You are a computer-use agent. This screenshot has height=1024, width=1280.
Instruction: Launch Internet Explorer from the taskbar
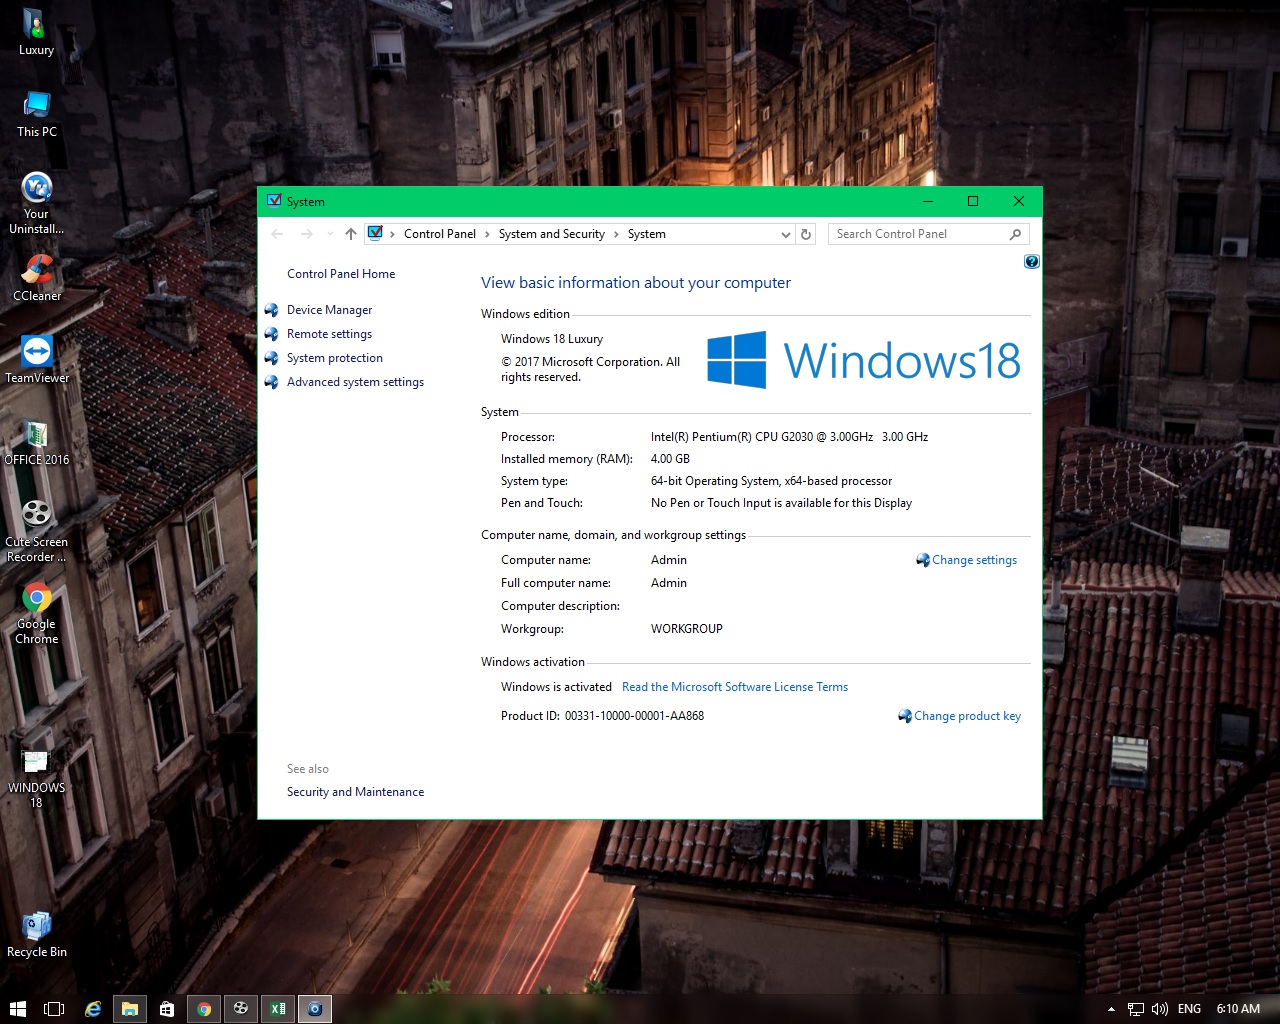tap(93, 1009)
